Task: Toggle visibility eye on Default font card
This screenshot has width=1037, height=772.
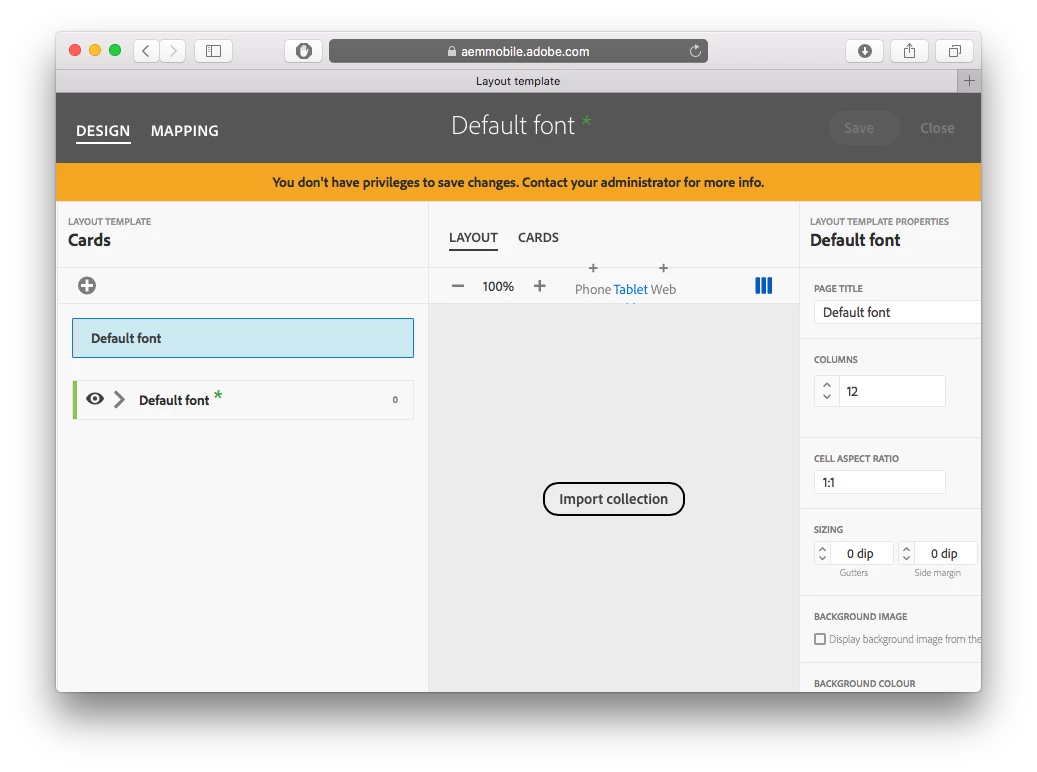Action: point(95,399)
